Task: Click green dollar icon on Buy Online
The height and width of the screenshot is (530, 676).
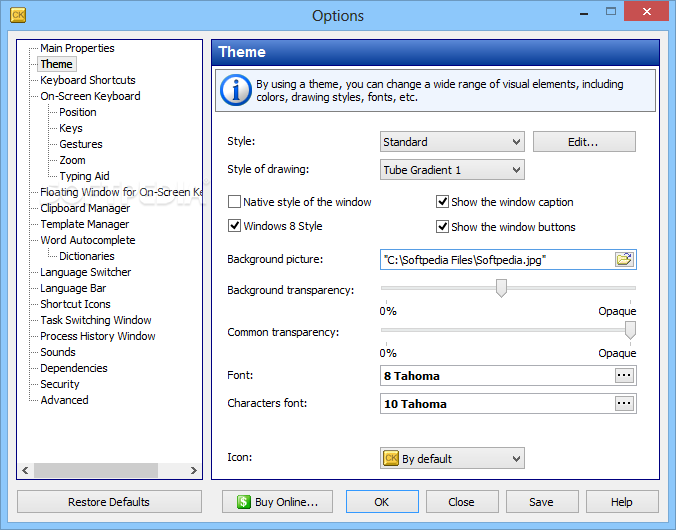Action: [244, 502]
